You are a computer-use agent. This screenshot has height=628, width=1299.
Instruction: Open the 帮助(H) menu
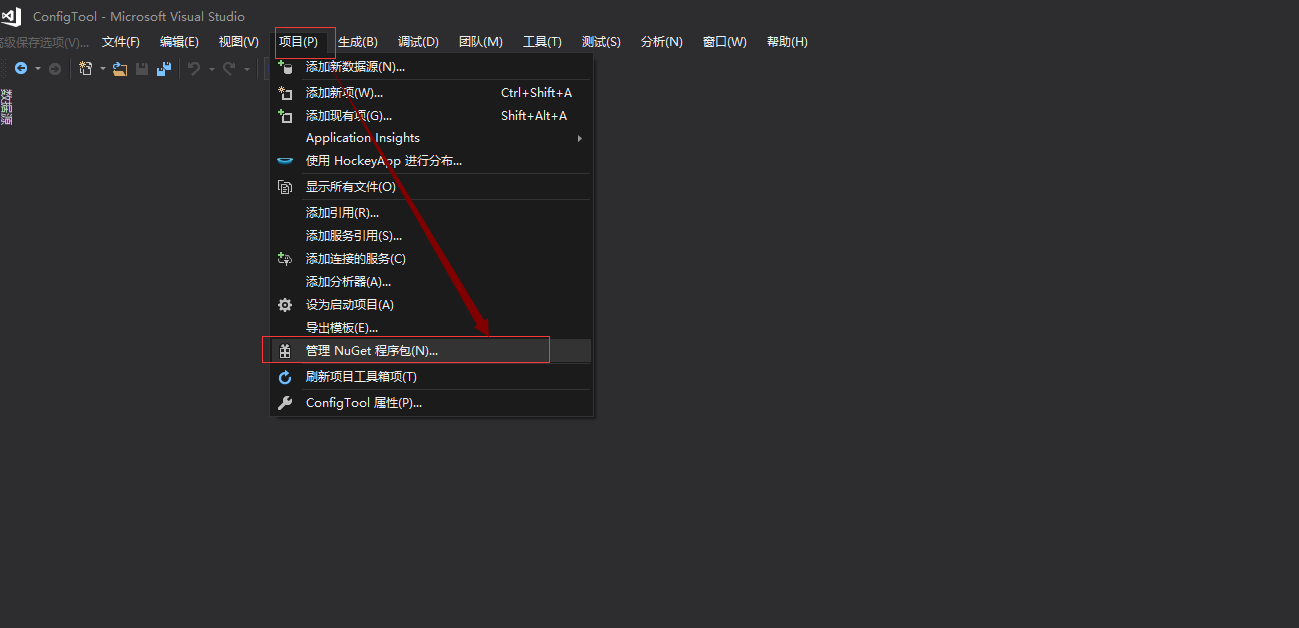coord(787,42)
